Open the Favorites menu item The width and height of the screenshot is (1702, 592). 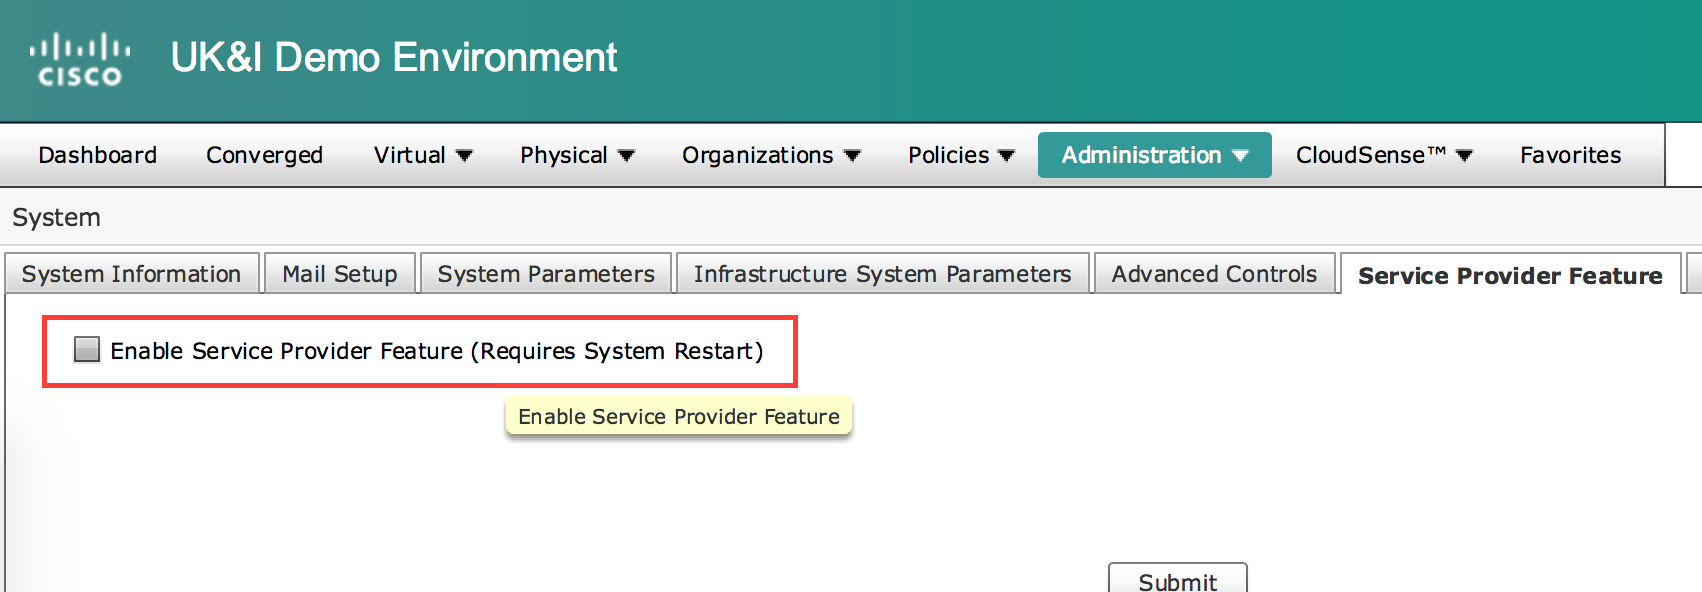1570,155
